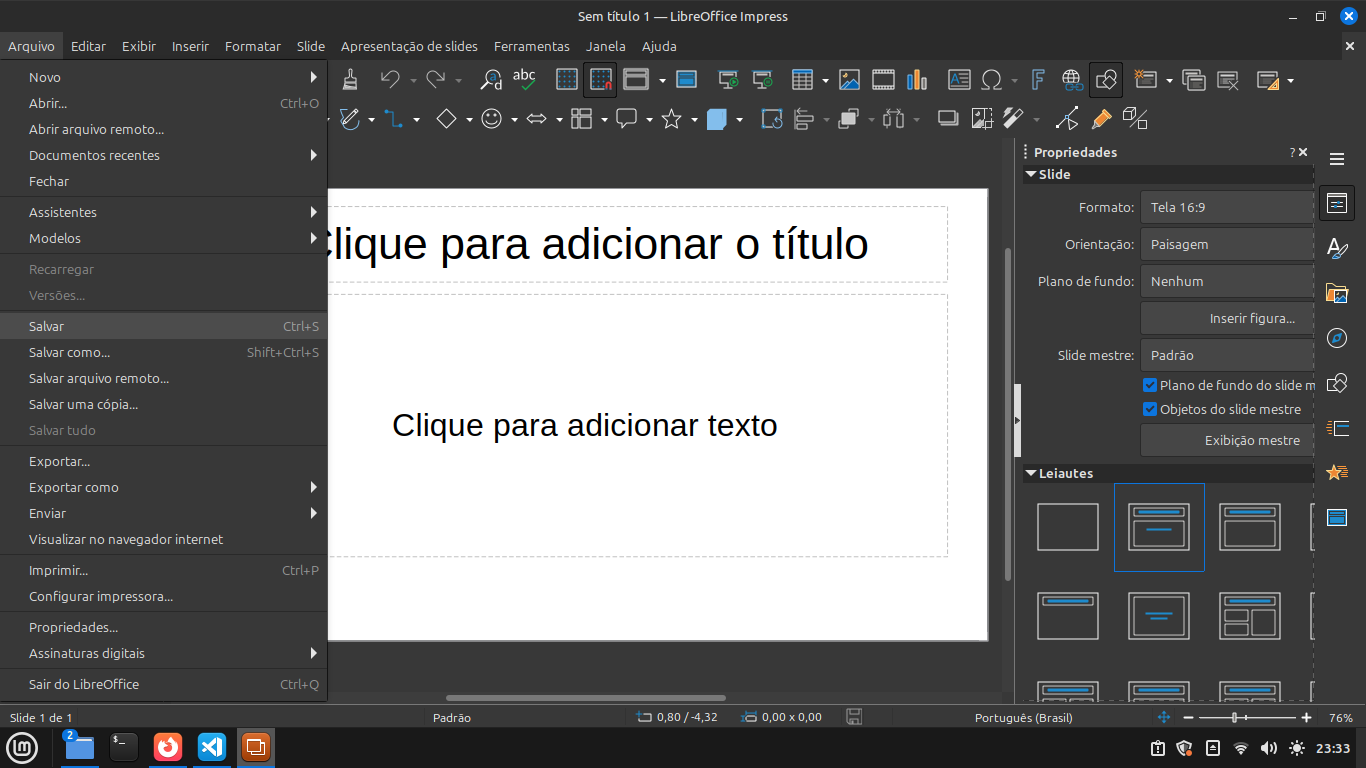This screenshot has width=1366, height=768.
Task: Open the 'Documentos recentes' submenu
Action: (x=164, y=155)
